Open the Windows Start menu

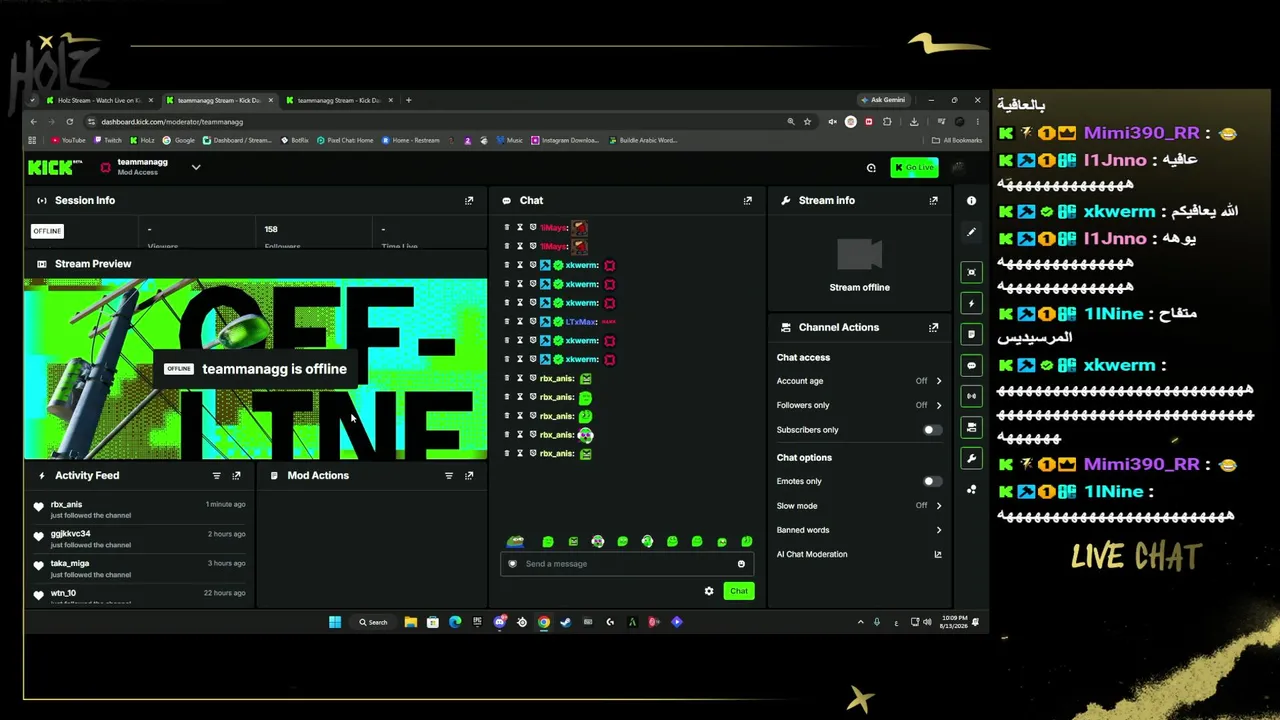pos(335,622)
